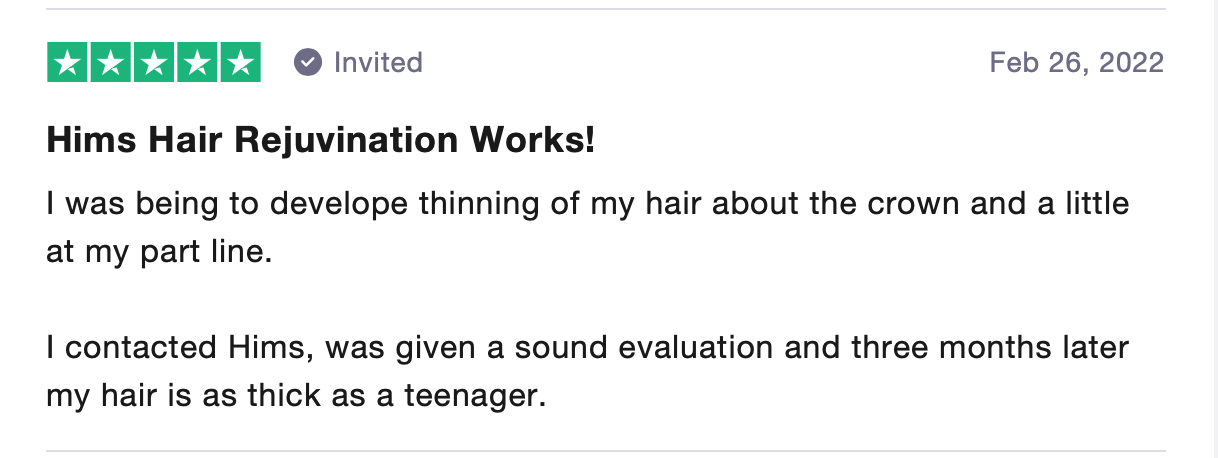Open the Feb 26, 2022 date link
The width and height of the screenshot is (1218, 458).
click(1077, 63)
